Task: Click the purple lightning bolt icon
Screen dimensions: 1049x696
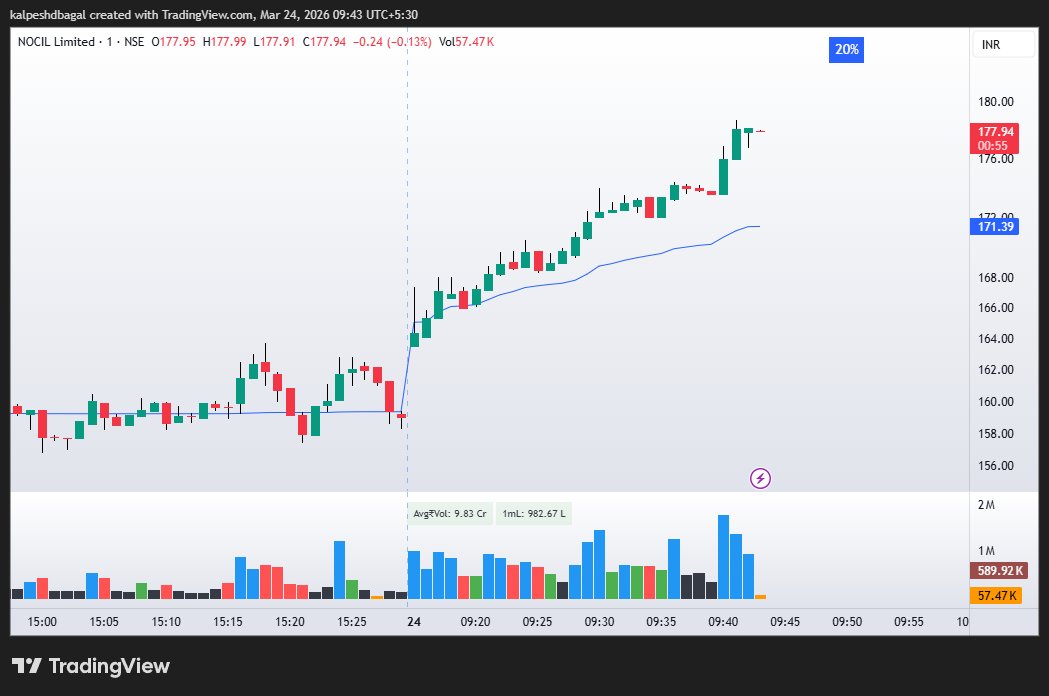Action: coord(760,478)
